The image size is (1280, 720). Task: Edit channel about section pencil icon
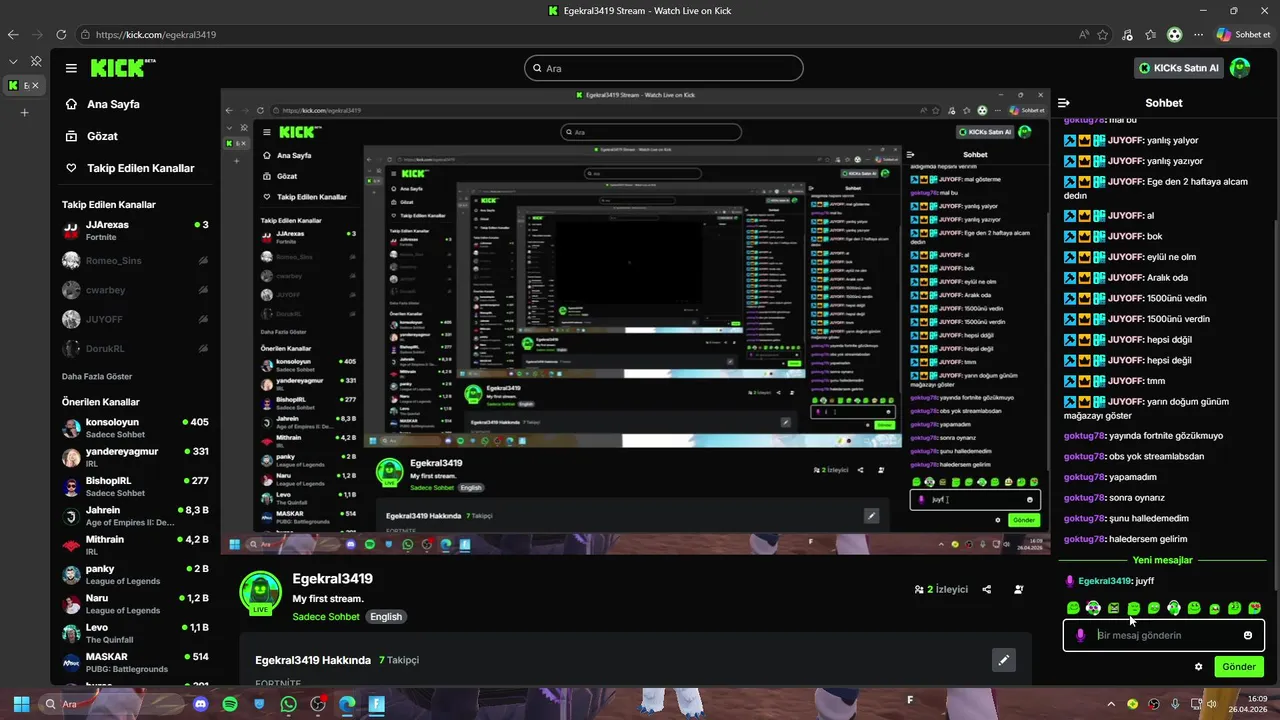pyautogui.click(x=1003, y=660)
